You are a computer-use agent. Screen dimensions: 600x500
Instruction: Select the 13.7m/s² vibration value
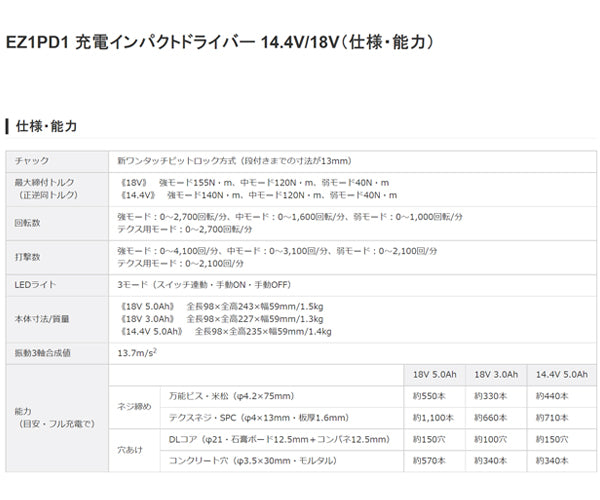point(137,353)
